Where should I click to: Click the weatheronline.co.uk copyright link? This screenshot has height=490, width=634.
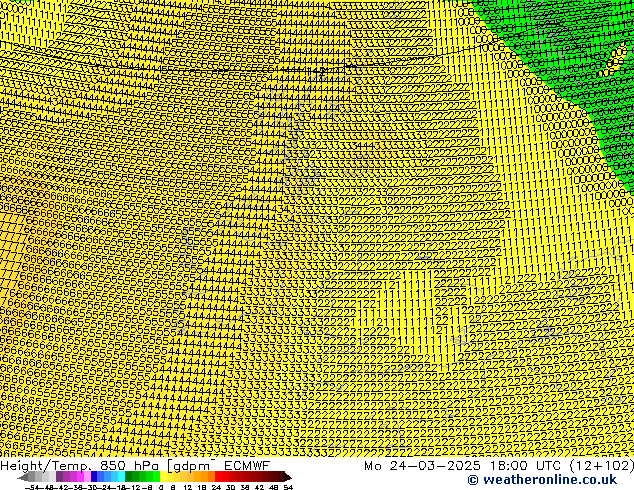point(542,480)
